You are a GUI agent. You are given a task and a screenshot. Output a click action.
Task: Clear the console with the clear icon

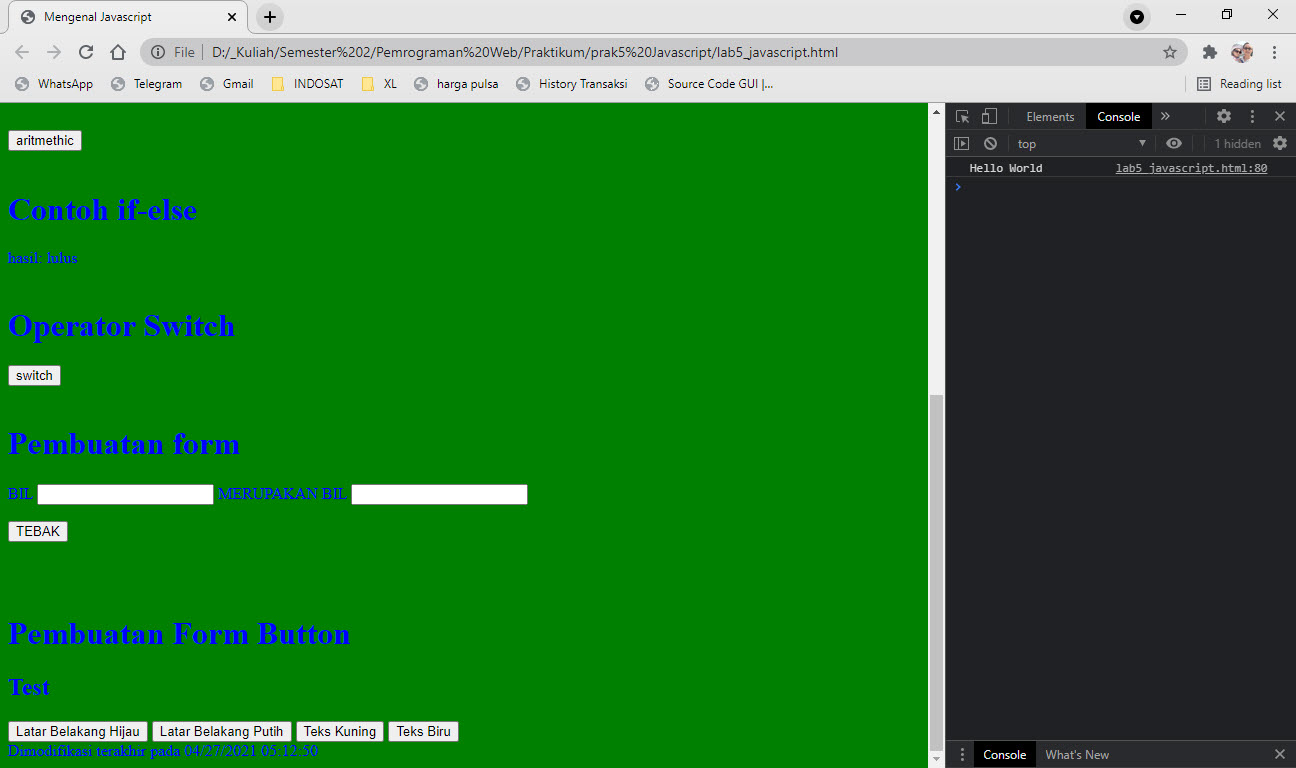[x=990, y=143]
